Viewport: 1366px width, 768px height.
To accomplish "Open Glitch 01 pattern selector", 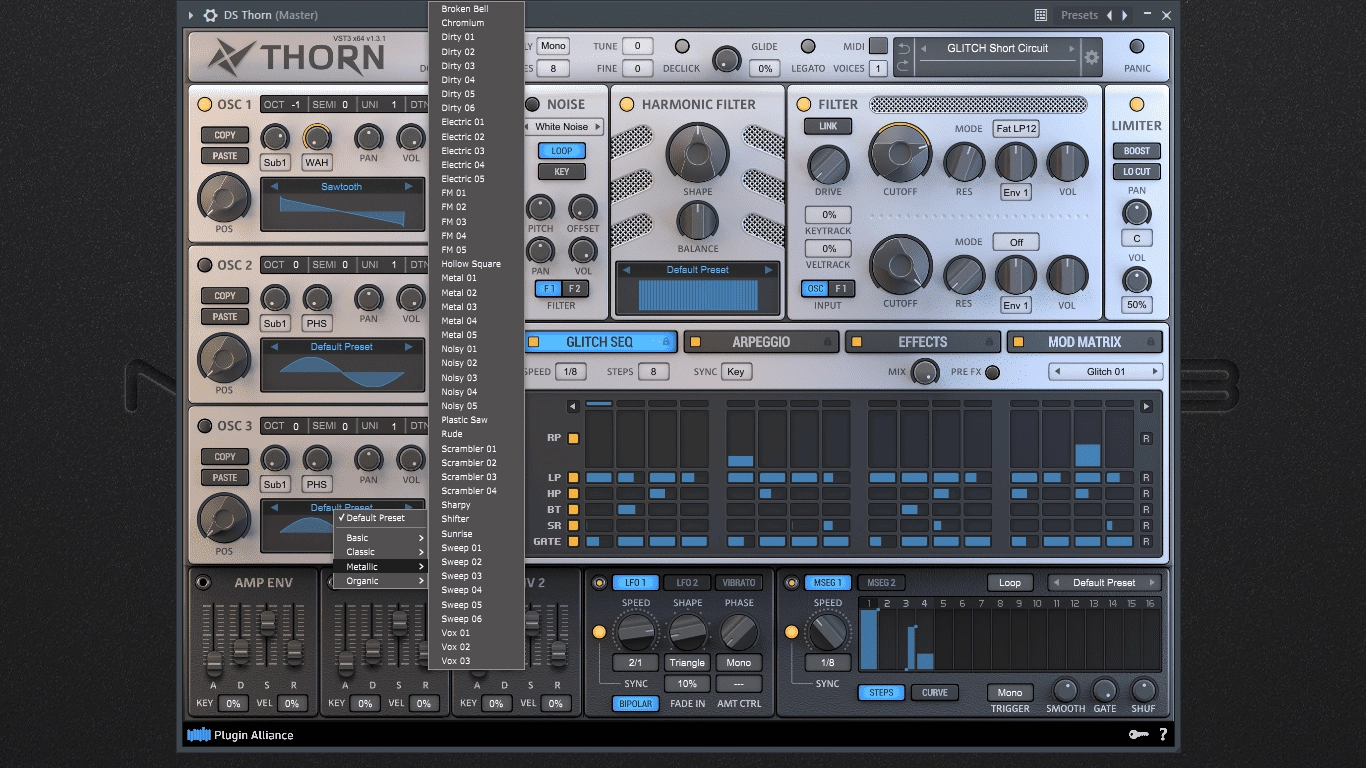I will (1106, 372).
